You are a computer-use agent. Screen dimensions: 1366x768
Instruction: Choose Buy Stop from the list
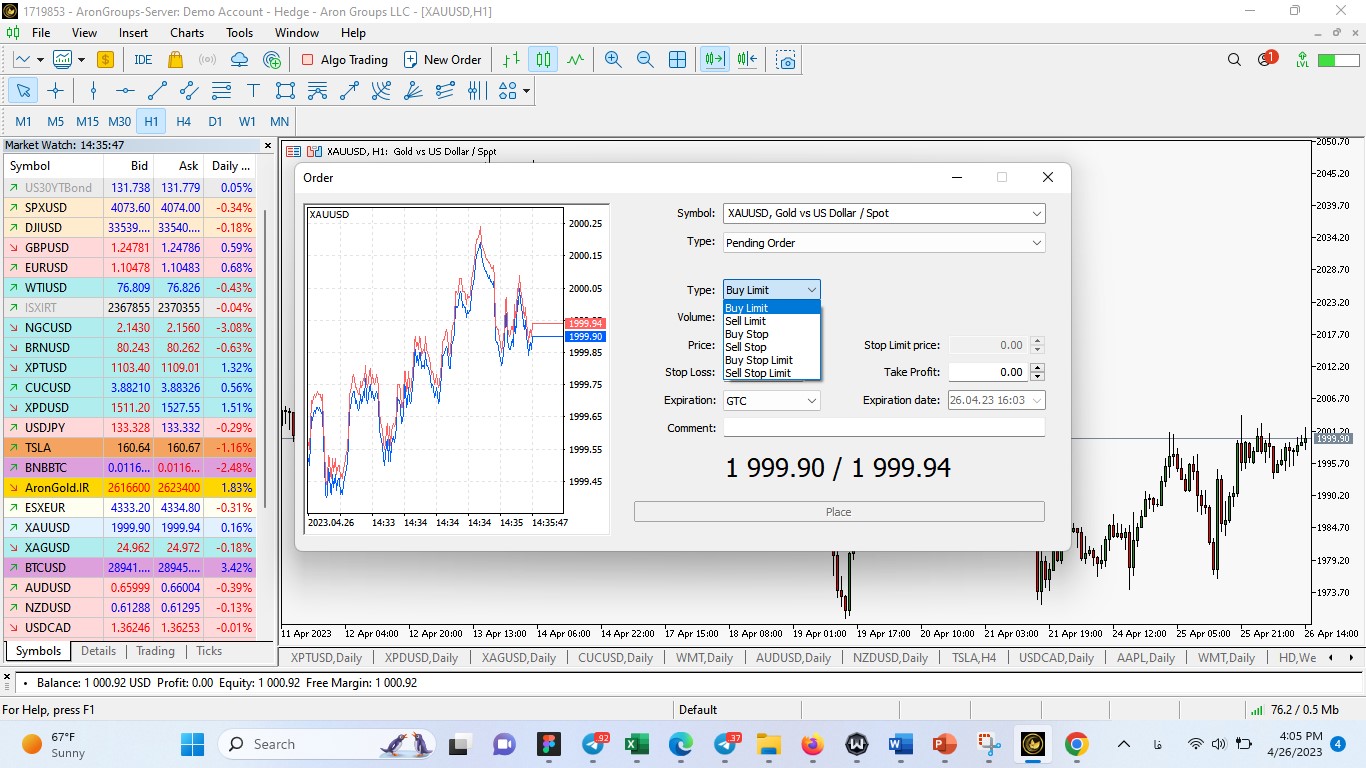[x=771, y=334]
